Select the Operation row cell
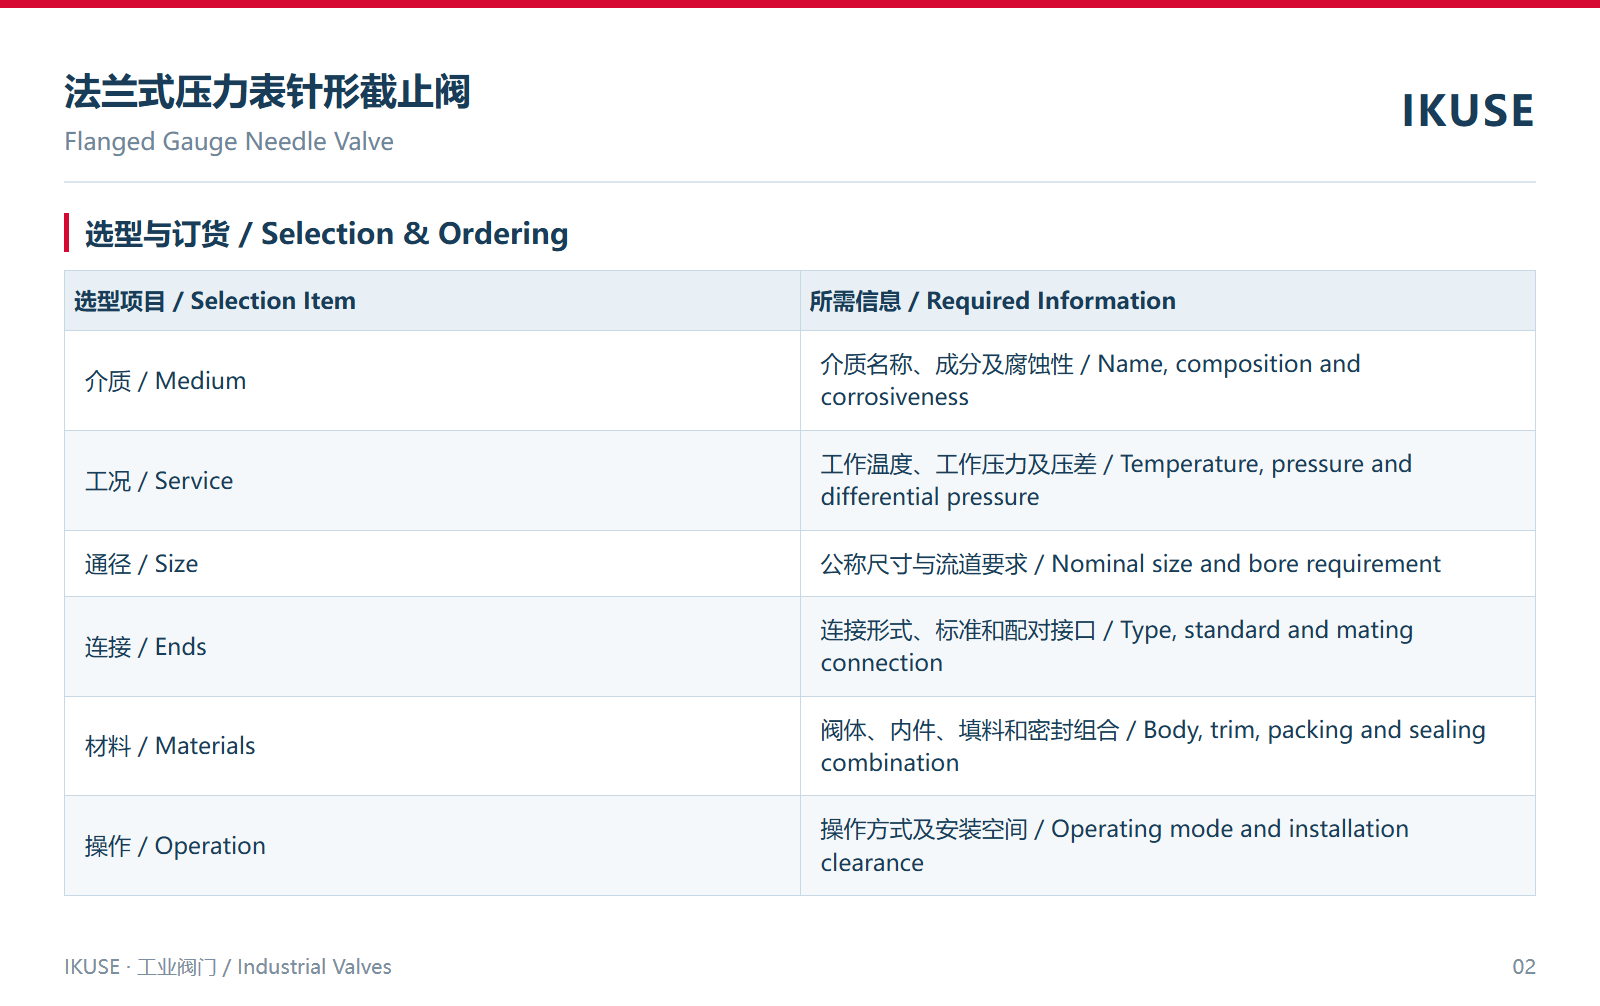Screen dimensions: 1600x1006 tap(432, 846)
